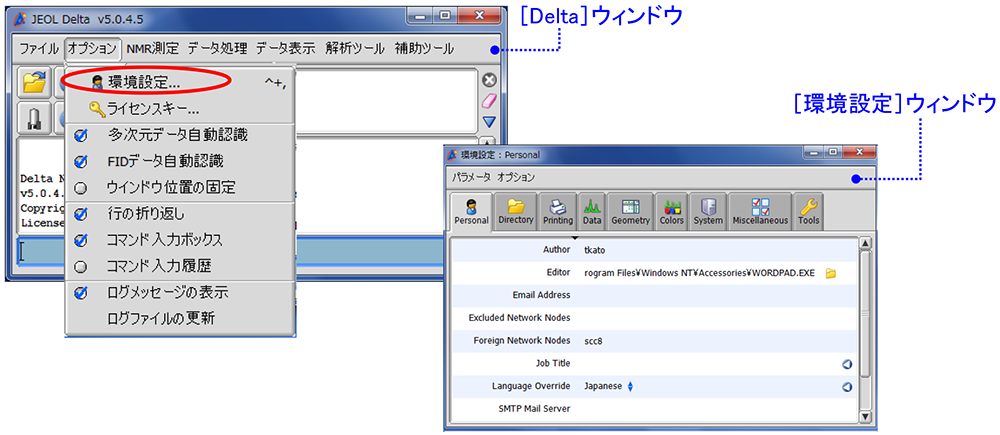The image size is (1000, 435).
Task: Click the folder icon beside the Editor path
Action: [830, 272]
